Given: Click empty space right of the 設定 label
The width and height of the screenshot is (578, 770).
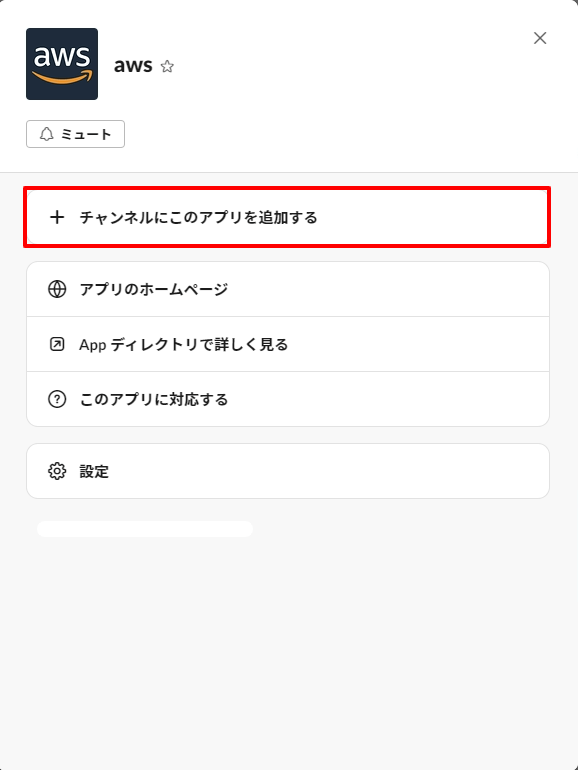Looking at the screenshot, I should click(324, 471).
